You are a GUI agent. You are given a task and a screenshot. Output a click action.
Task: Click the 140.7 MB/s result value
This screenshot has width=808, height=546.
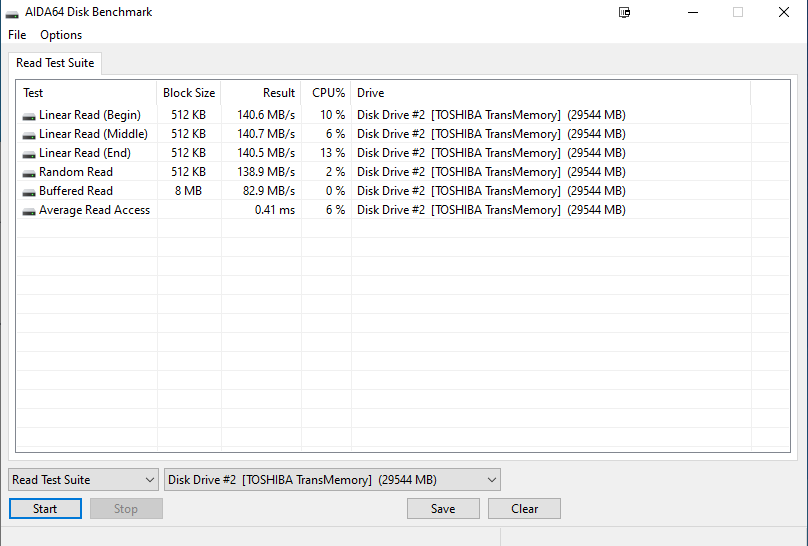[x=266, y=134]
